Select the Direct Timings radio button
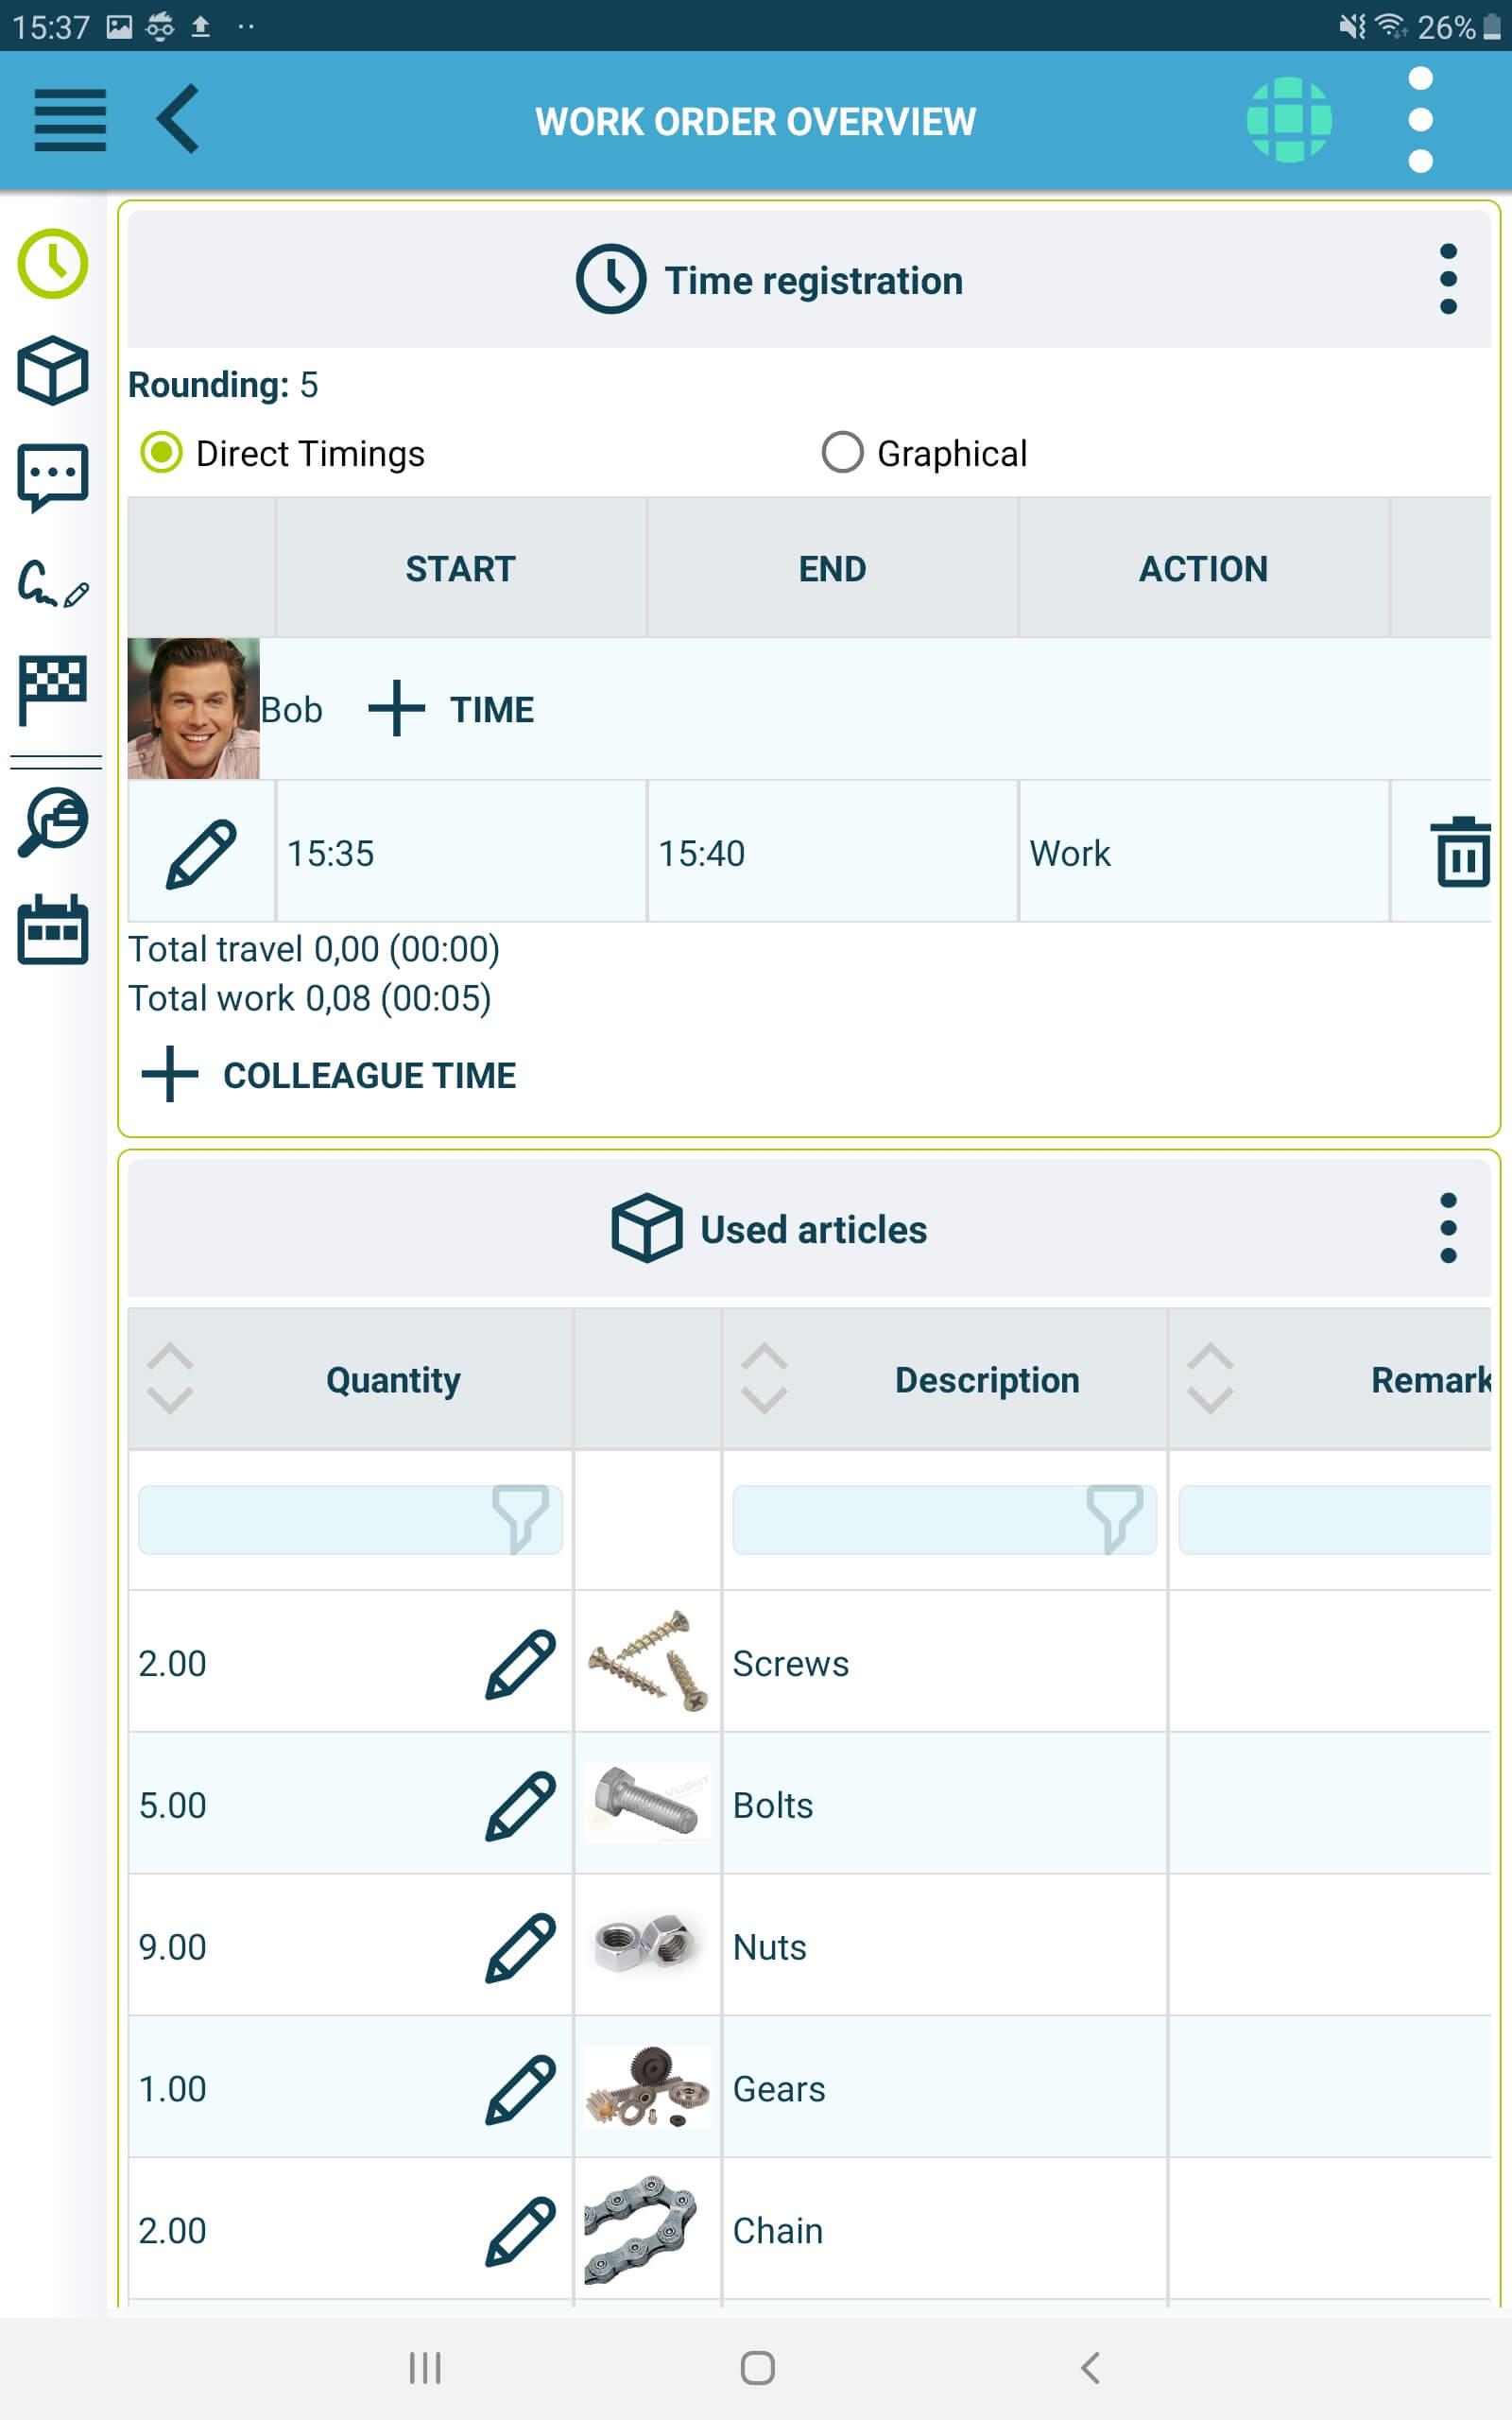 click(x=161, y=452)
